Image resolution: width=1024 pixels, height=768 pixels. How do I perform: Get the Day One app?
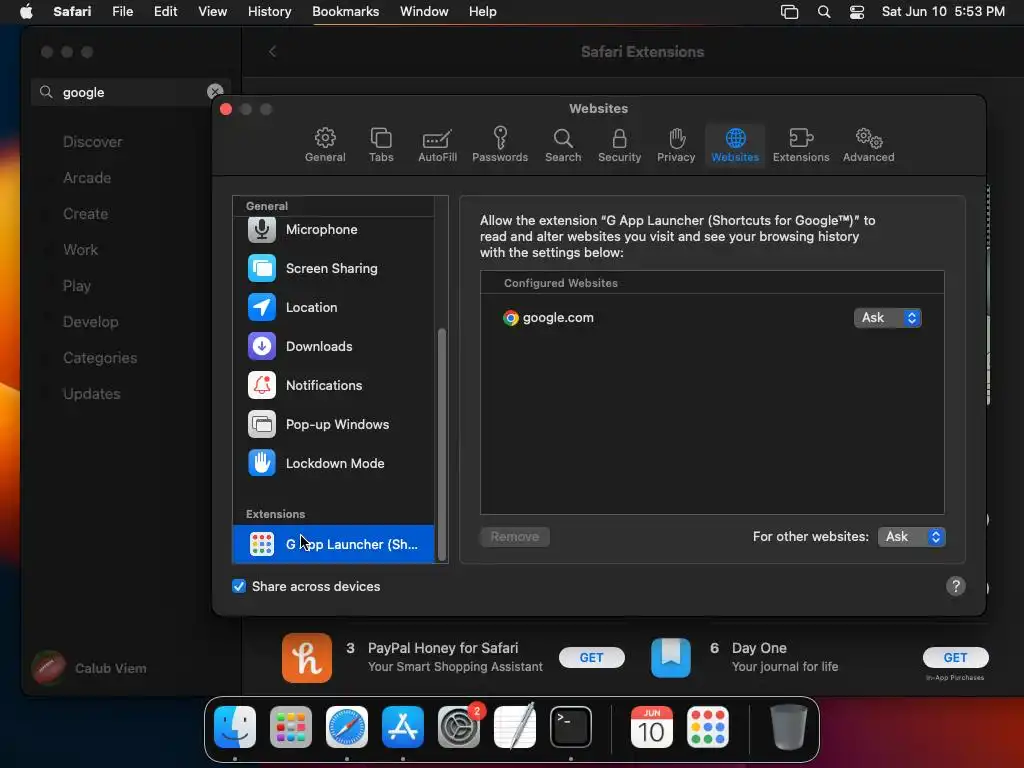pos(955,658)
